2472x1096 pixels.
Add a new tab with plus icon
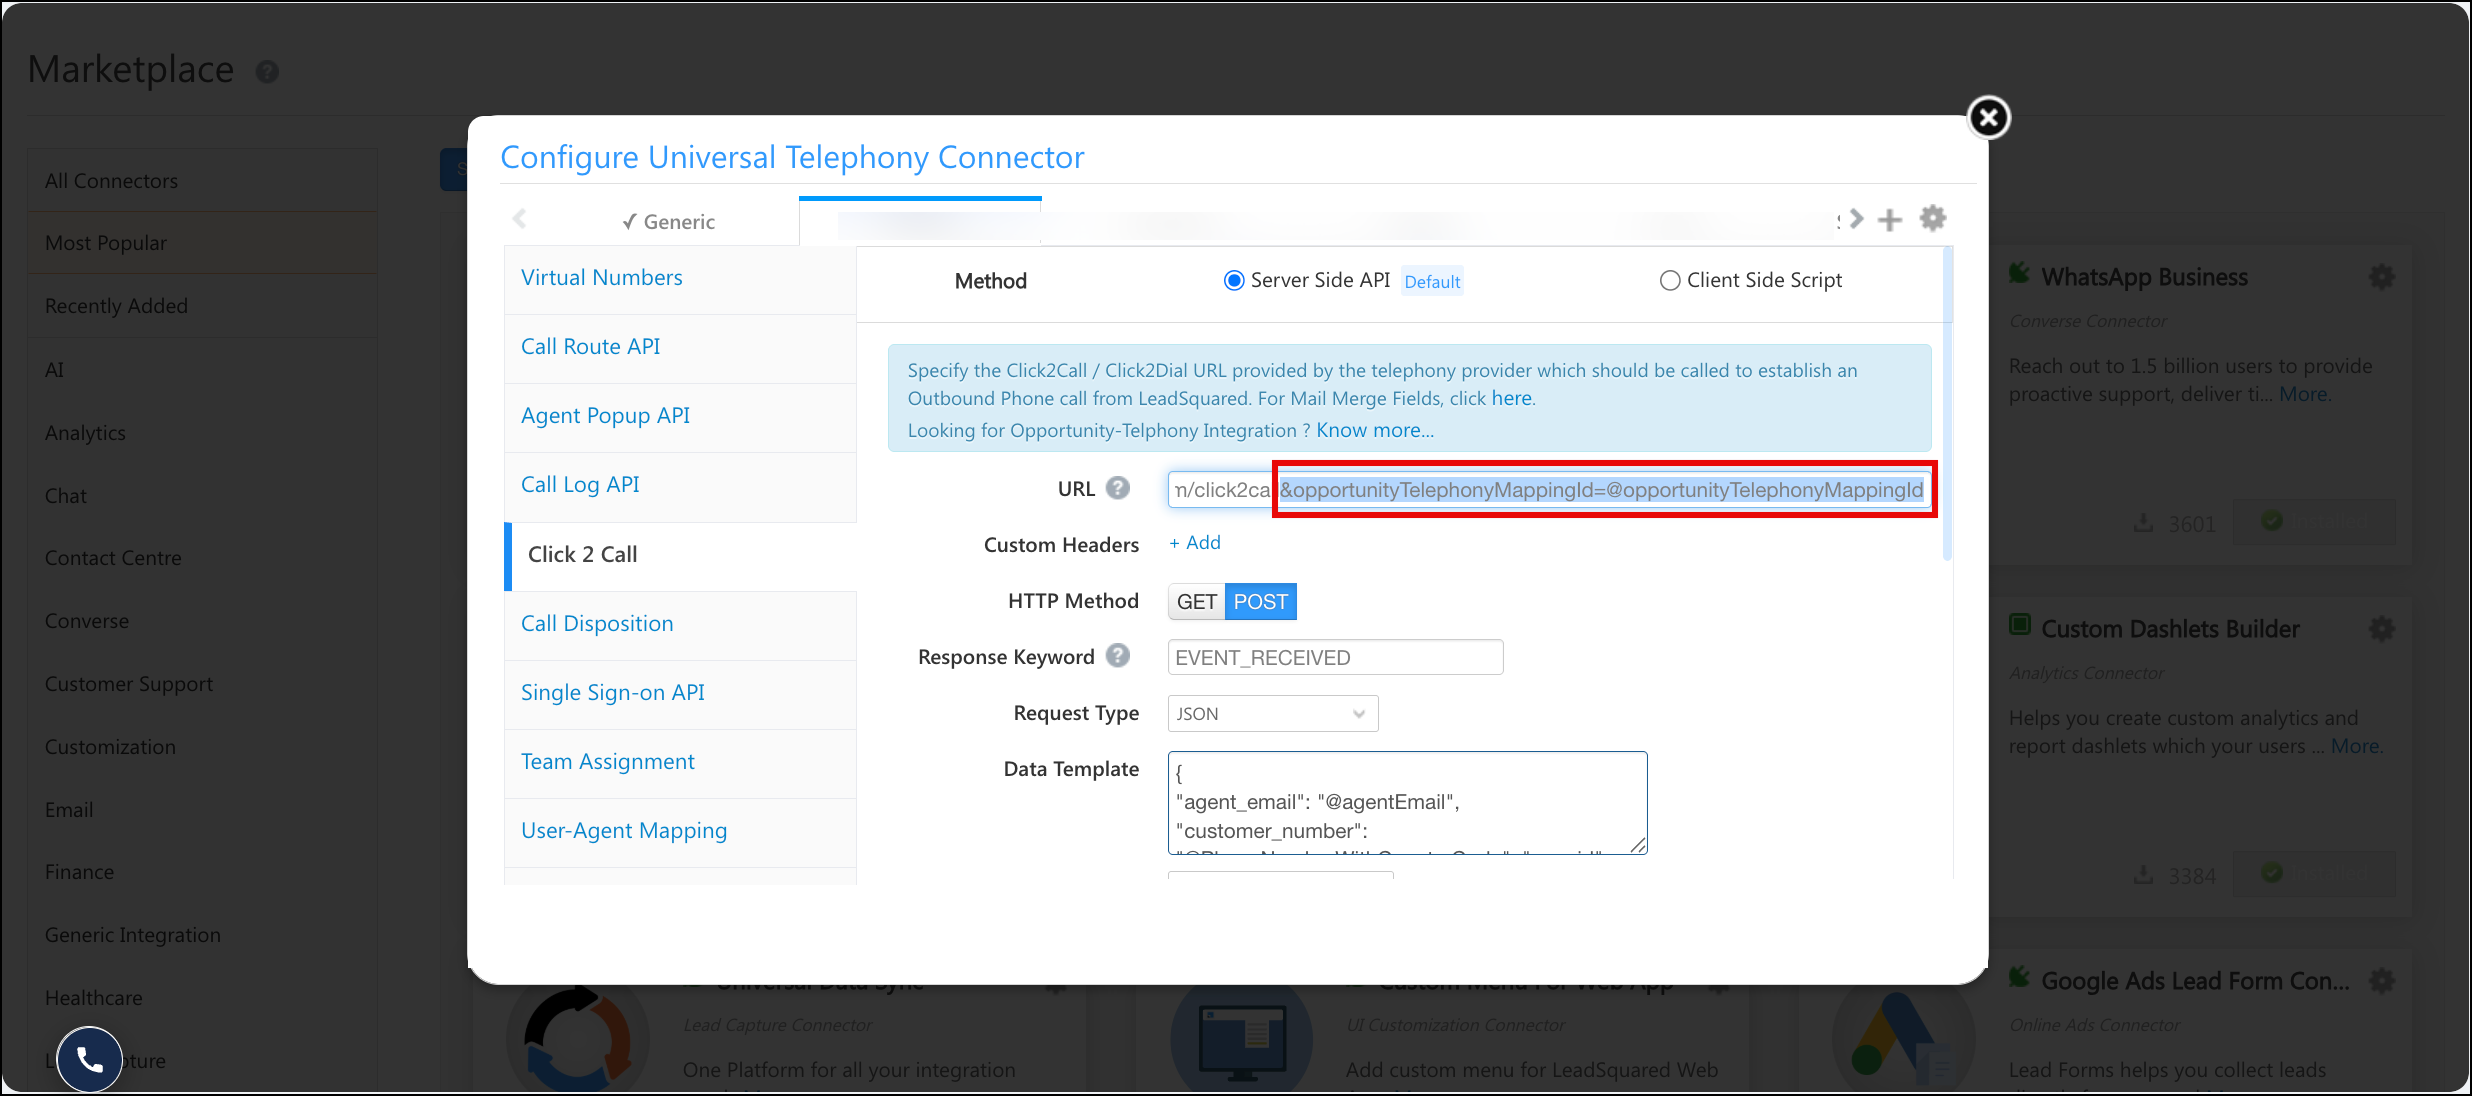[1889, 220]
